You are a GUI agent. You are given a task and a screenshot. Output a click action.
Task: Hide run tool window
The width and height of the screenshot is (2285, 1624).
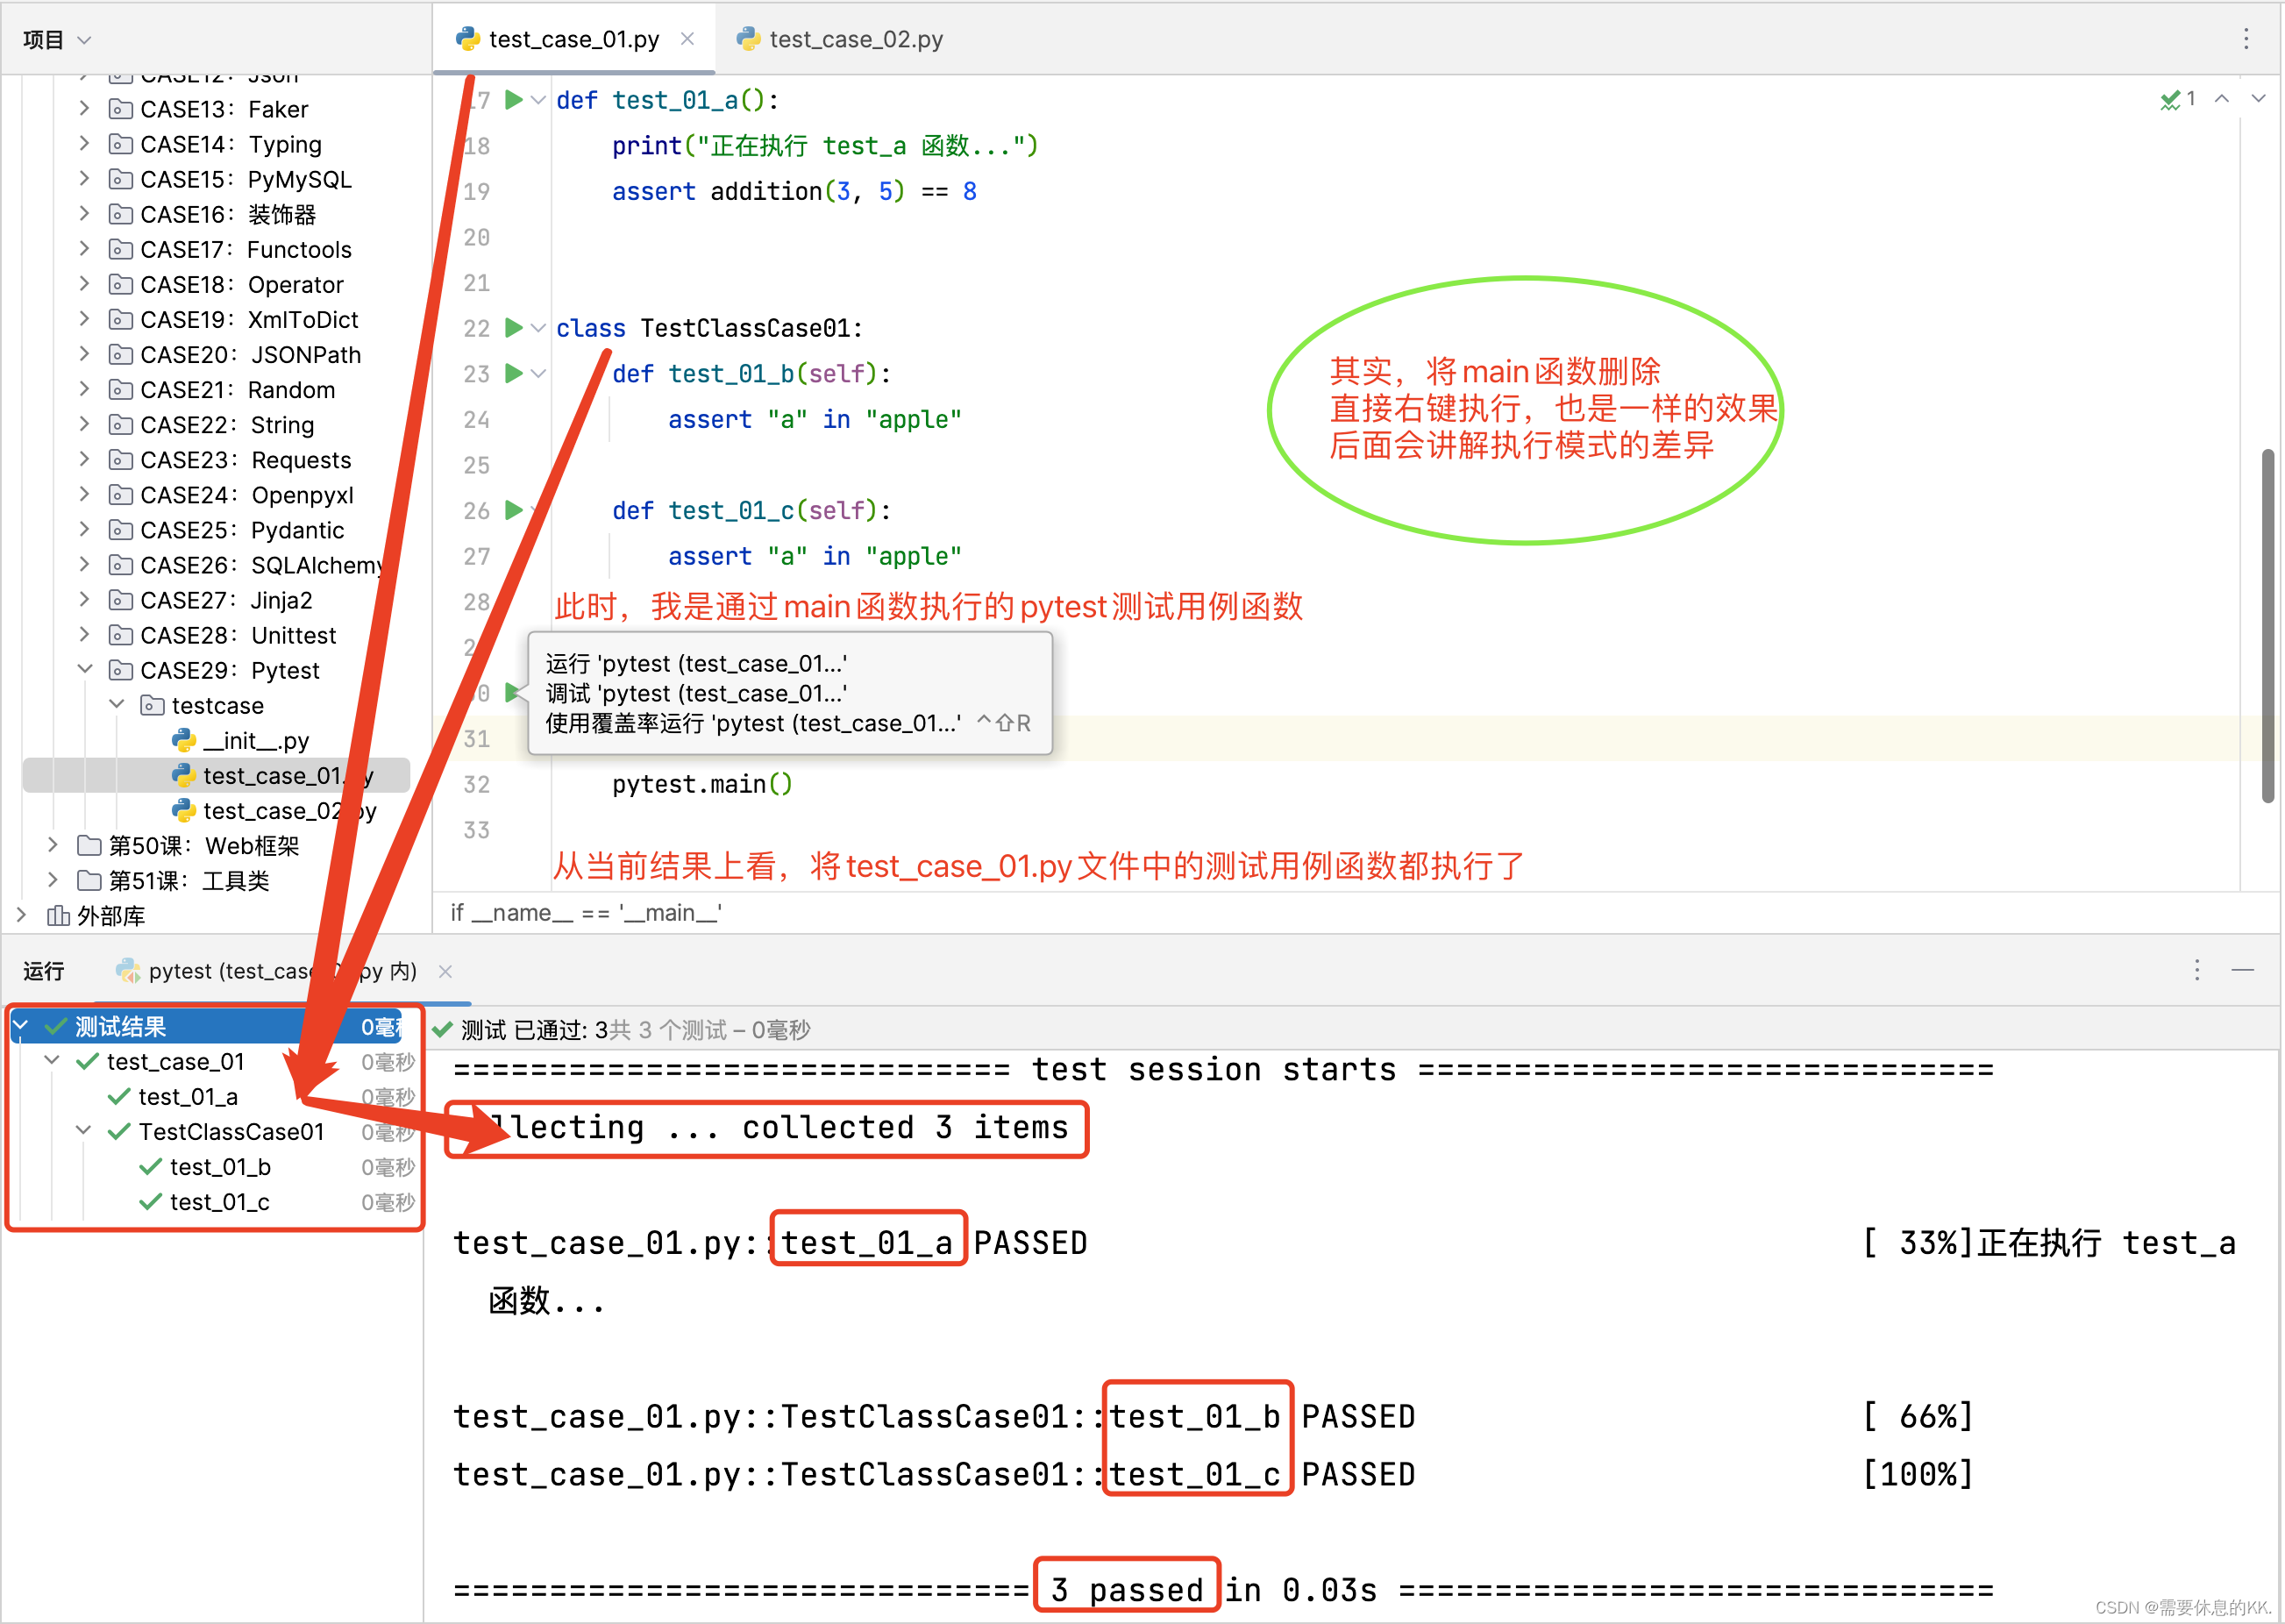(2243, 970)
